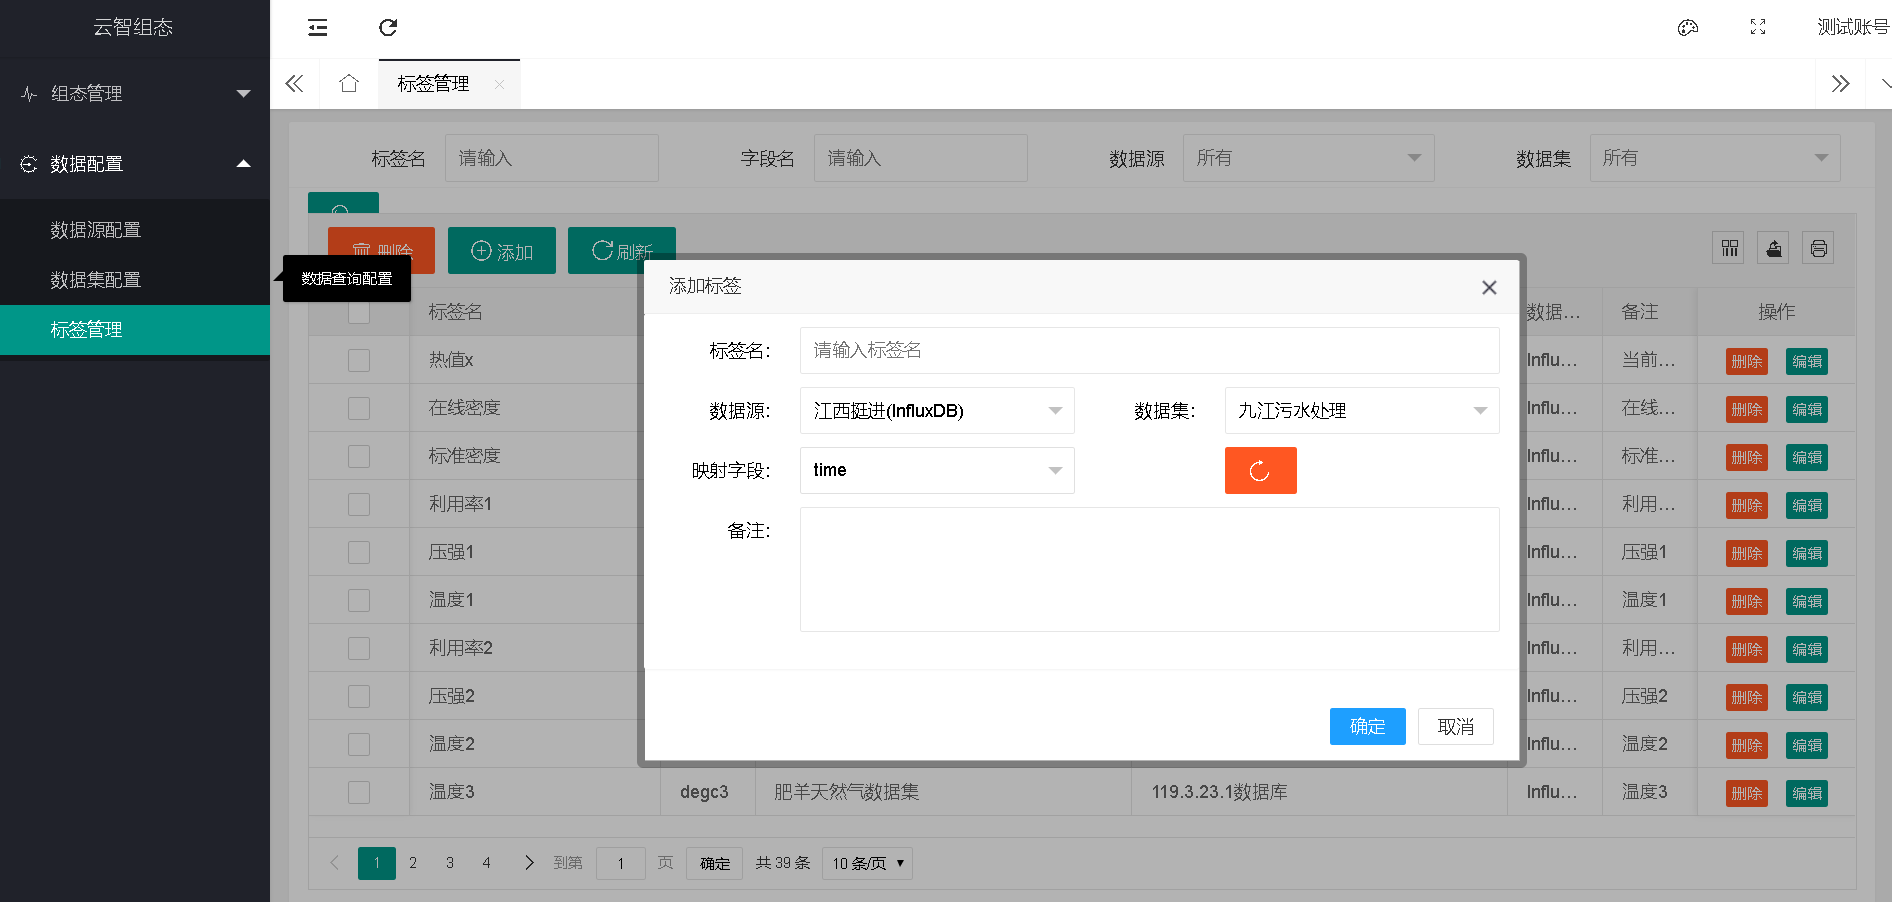Expand the 组态管理 sidebar menu
This screenshot has width=1892, height=902.
pos(135,94)
